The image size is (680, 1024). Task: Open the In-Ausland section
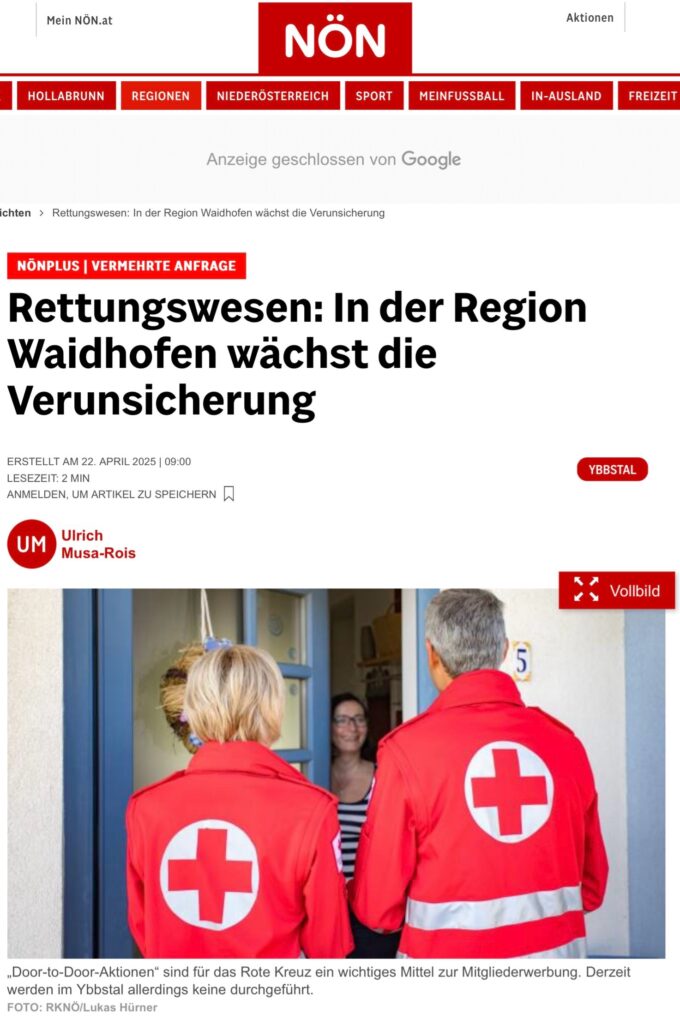(566, 95)
